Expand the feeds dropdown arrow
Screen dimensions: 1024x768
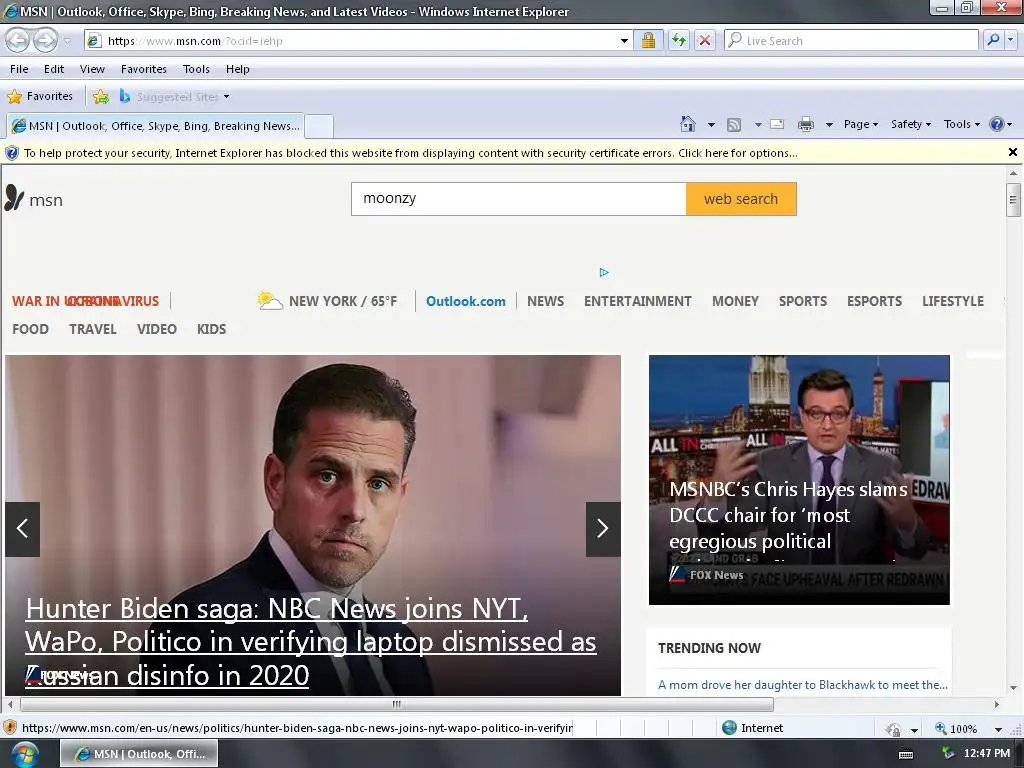758,124
